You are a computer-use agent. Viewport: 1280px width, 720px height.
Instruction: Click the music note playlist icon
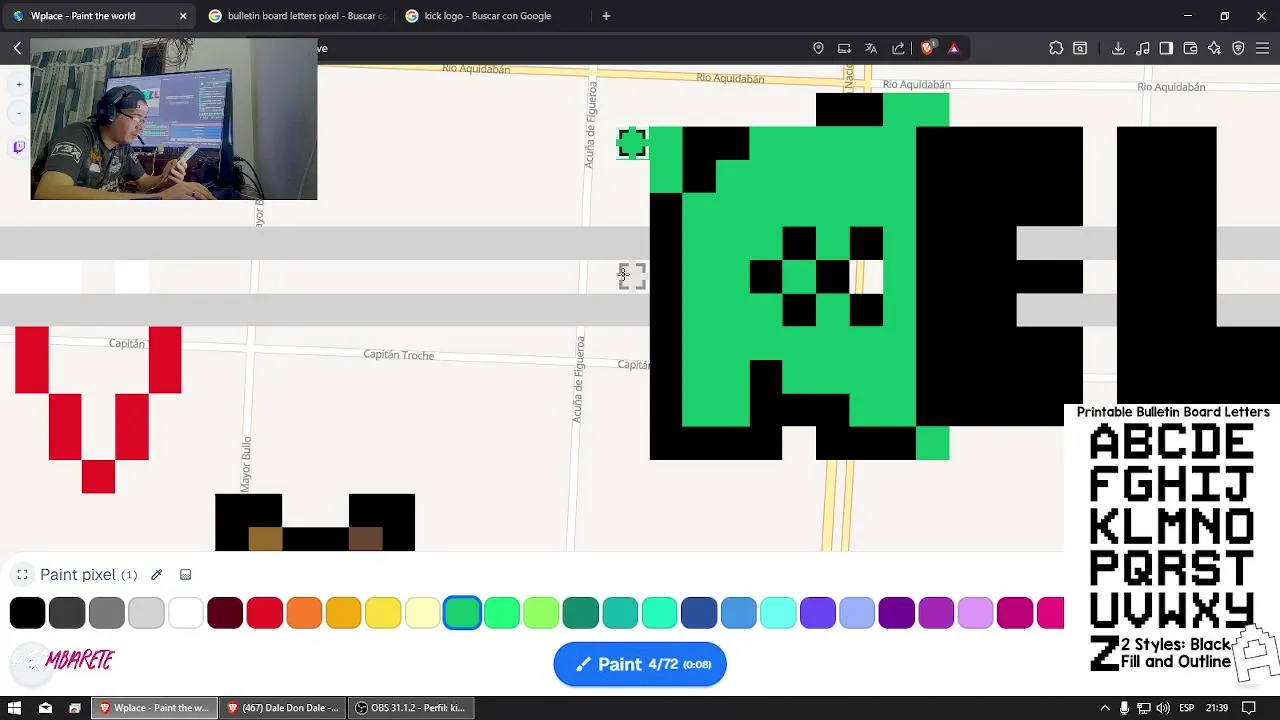pyautogui.click(x=1142, y=48)
